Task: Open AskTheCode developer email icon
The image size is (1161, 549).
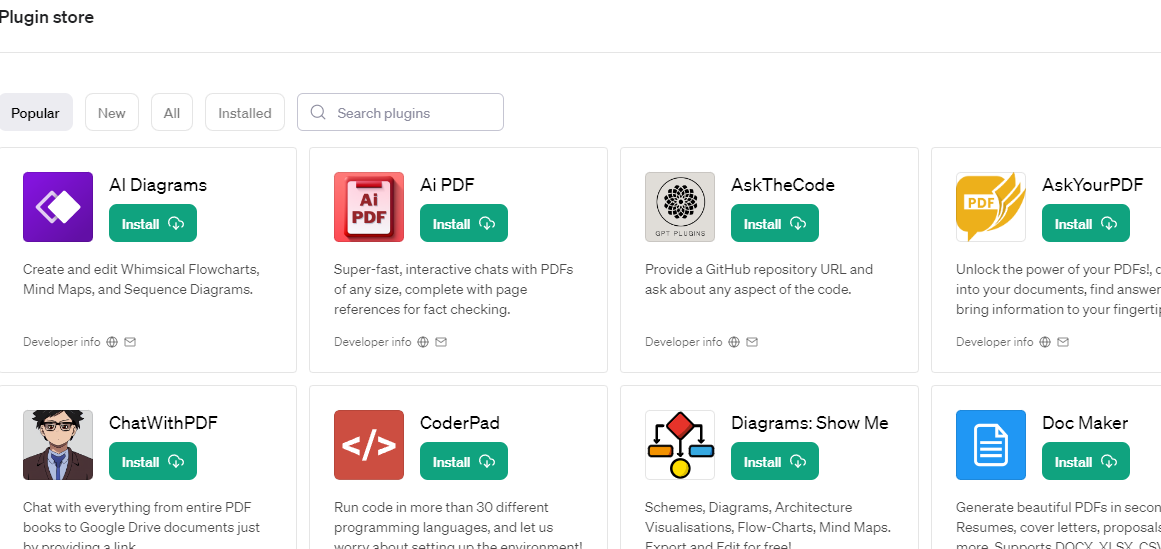Action: click(752, 342)
